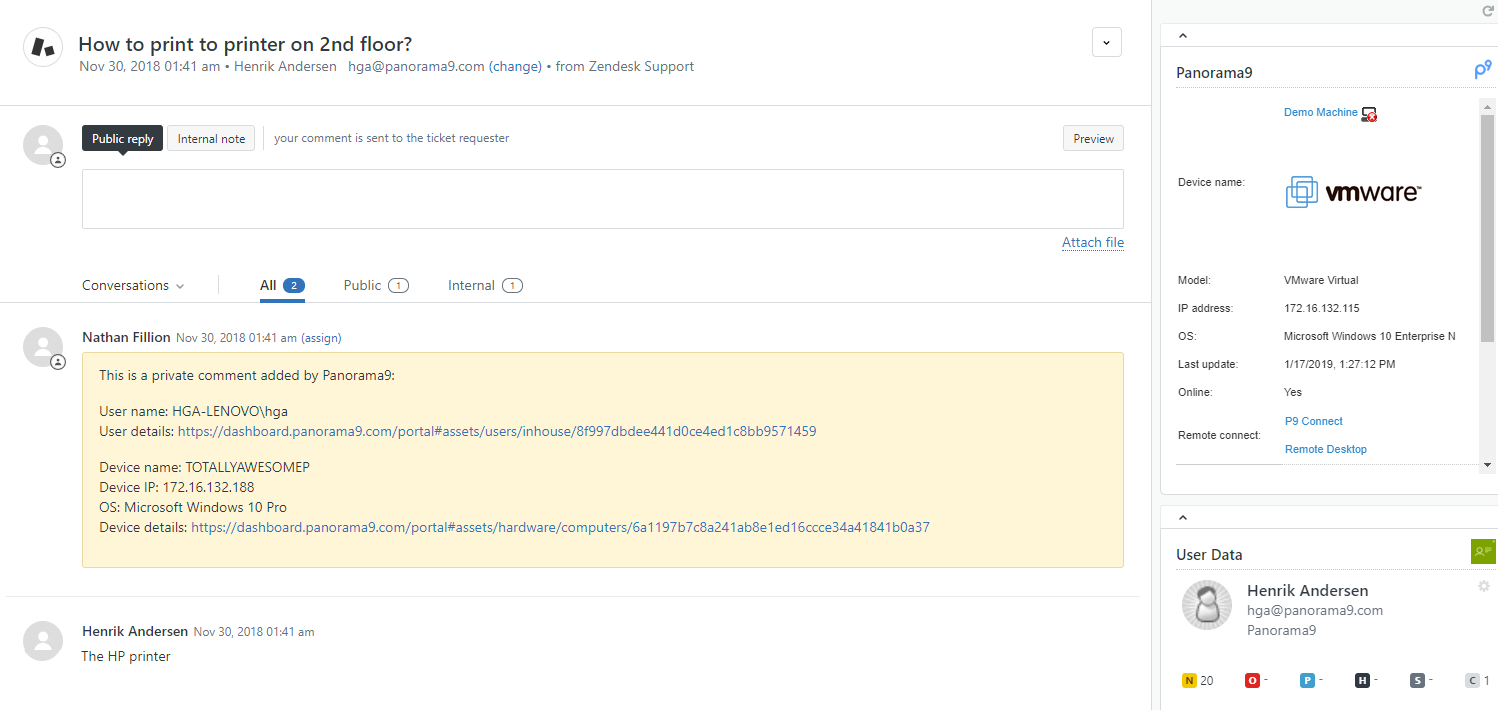The image size is (1498, 710).
Task: Click 'Device IP: 172.16.132.188' in comment
Action: point(176,487)
